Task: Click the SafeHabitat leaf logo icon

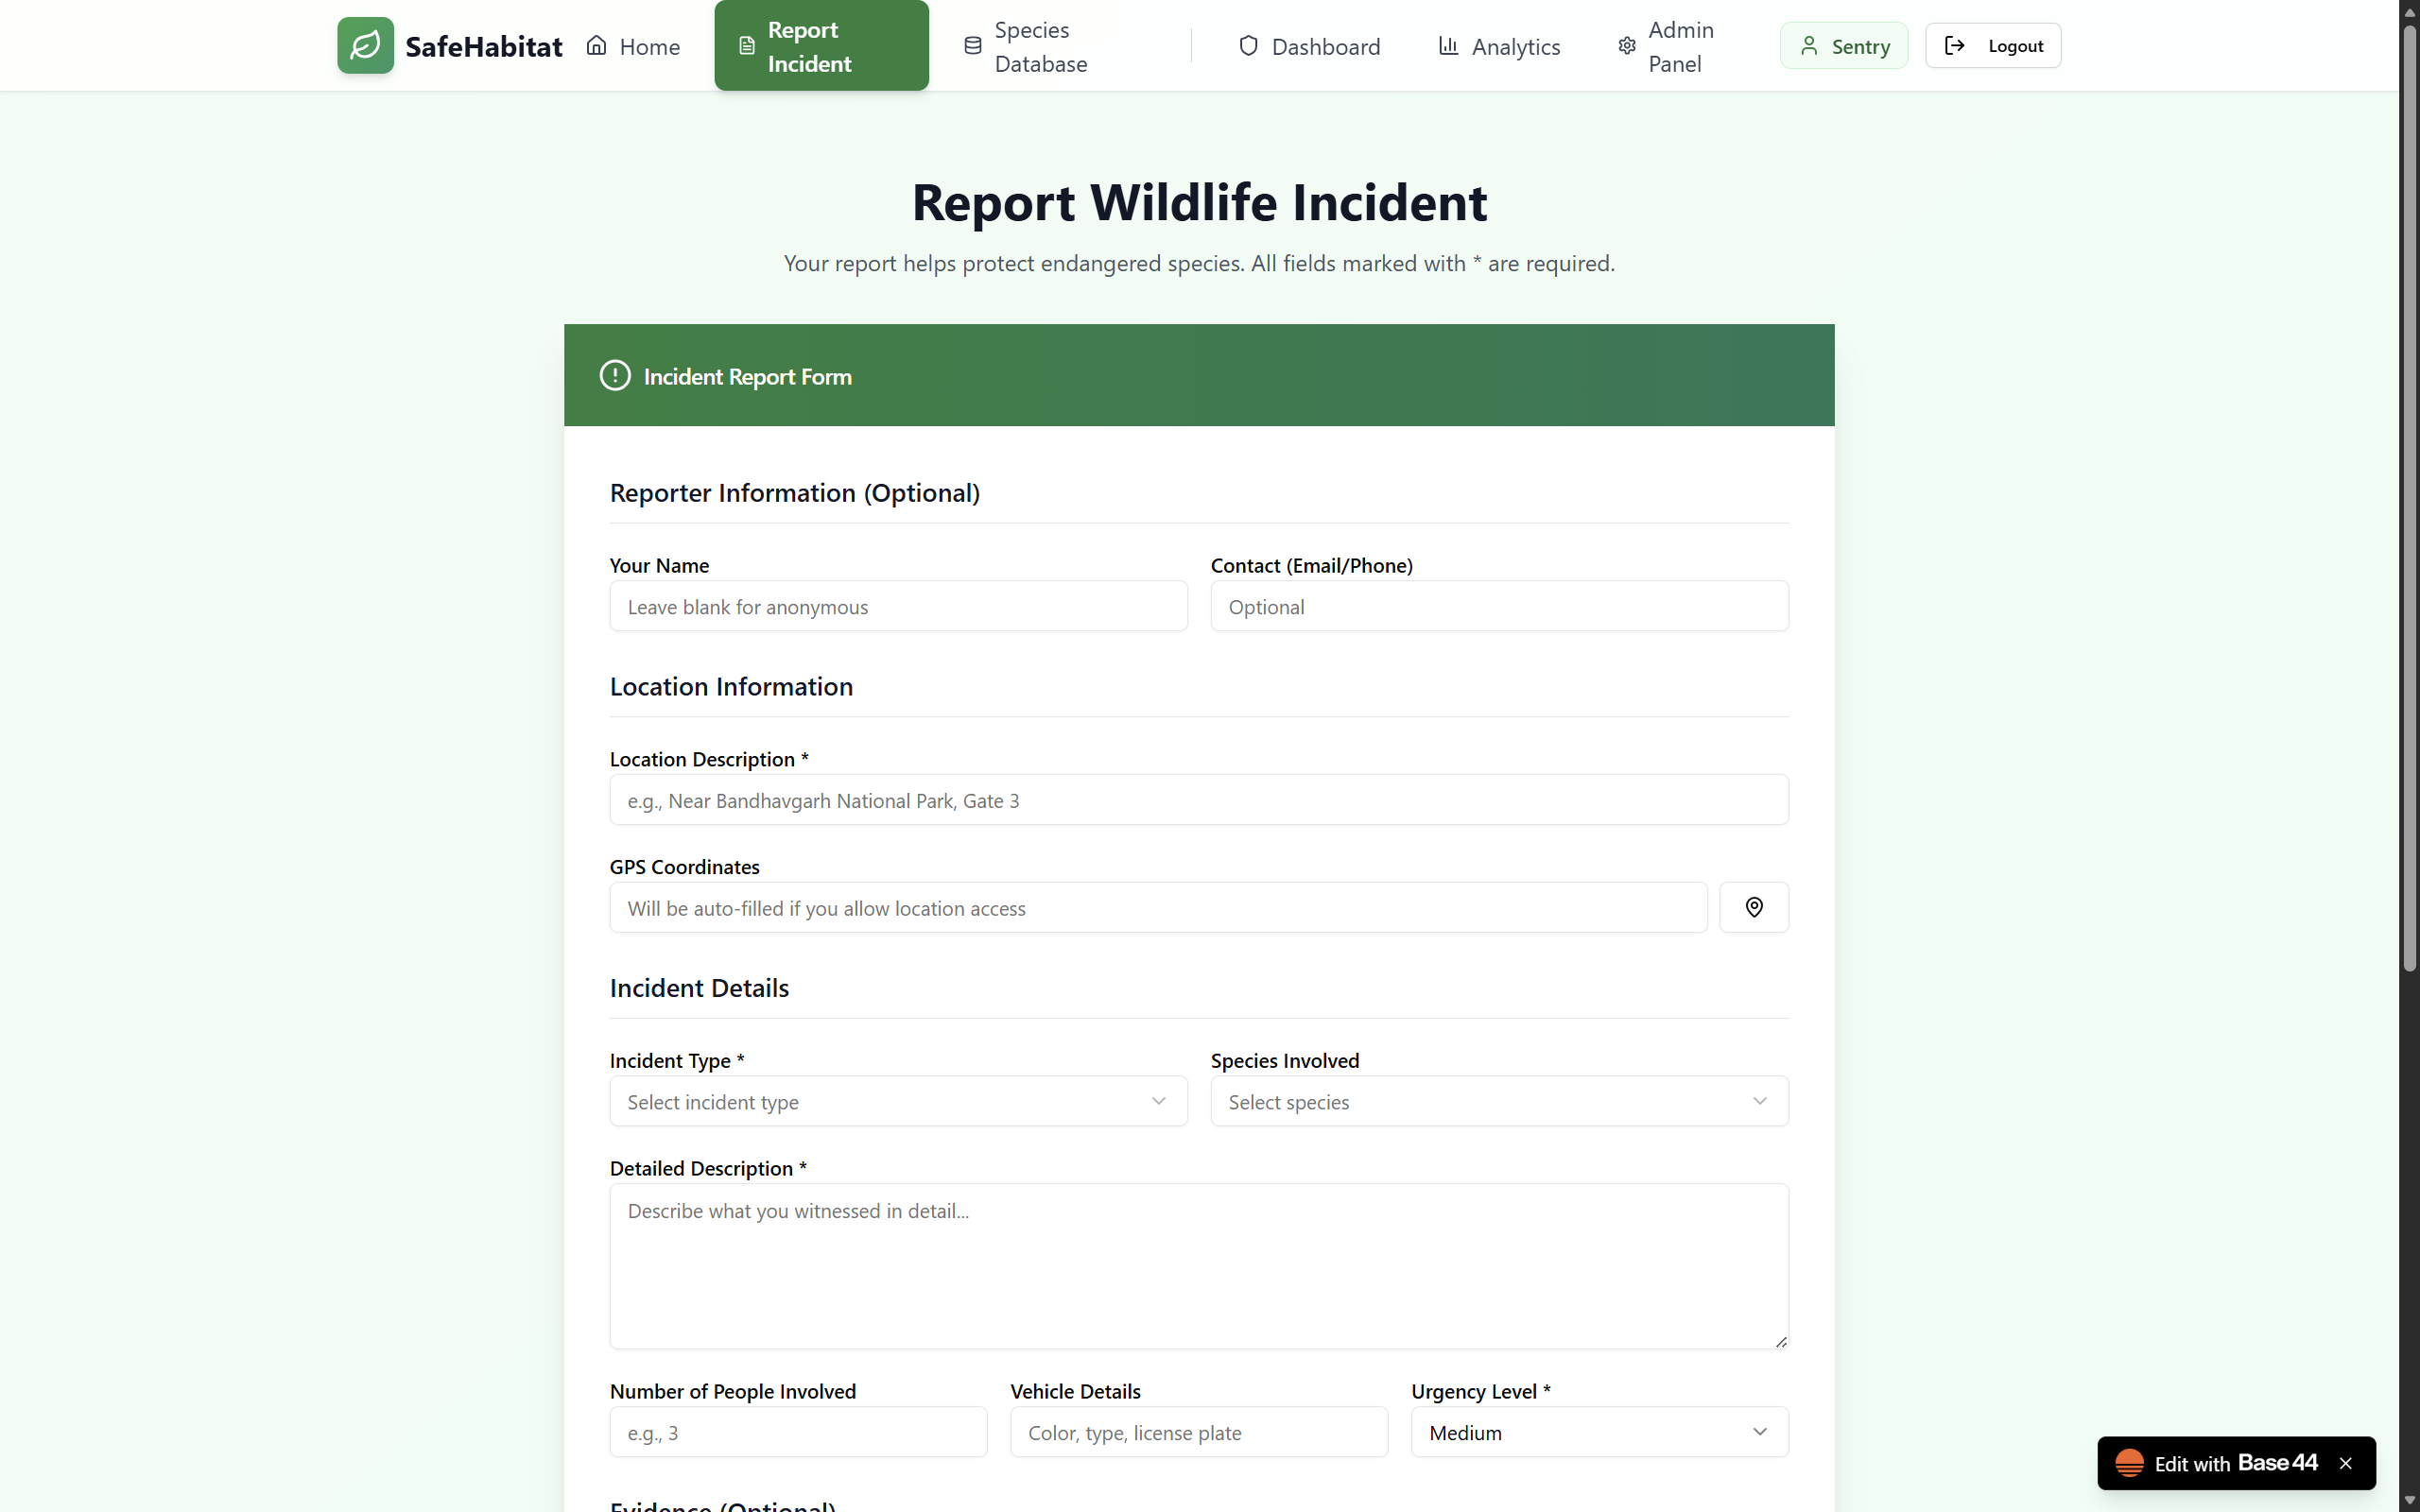Action: coord(365,45)
